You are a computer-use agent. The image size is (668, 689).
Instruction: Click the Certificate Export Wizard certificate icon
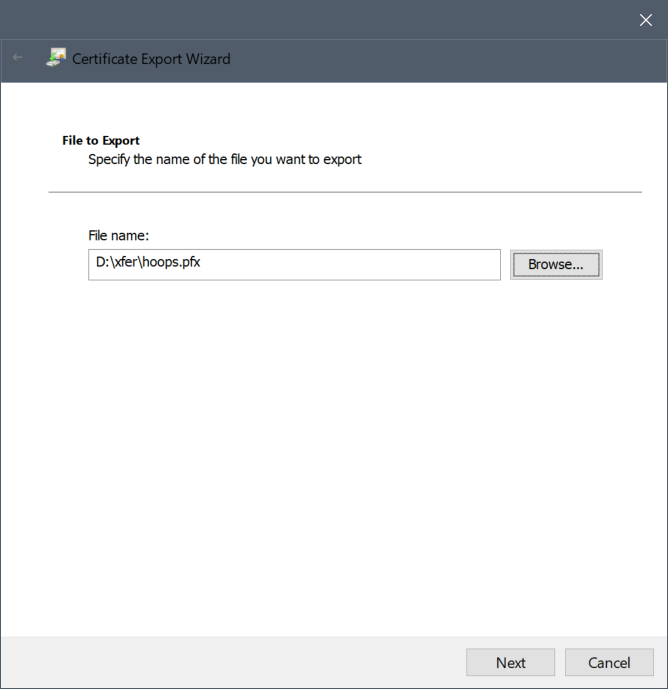coord(56,58)
